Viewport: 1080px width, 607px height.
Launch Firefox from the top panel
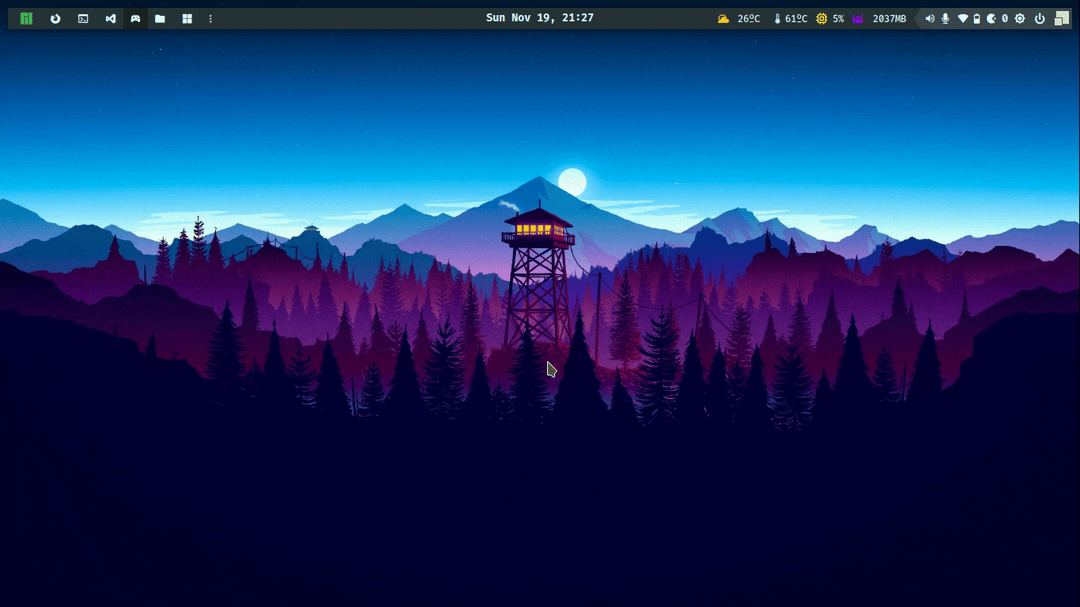55,19
